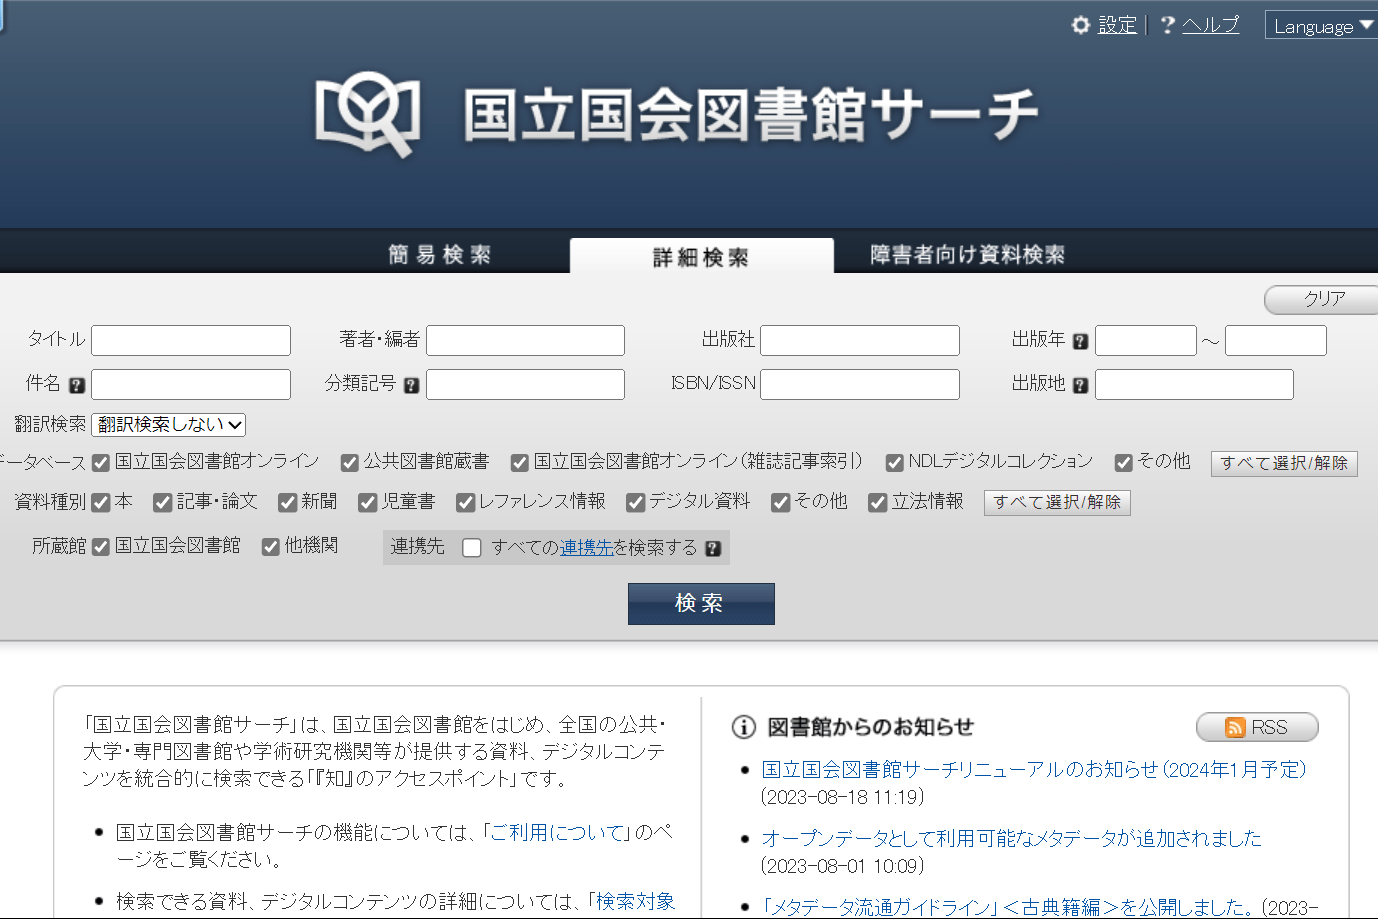The width and height of the screenshot is (1378, 919).
Task: Click the help icon next to 出版地
Action: click(x=1080, y=385)
